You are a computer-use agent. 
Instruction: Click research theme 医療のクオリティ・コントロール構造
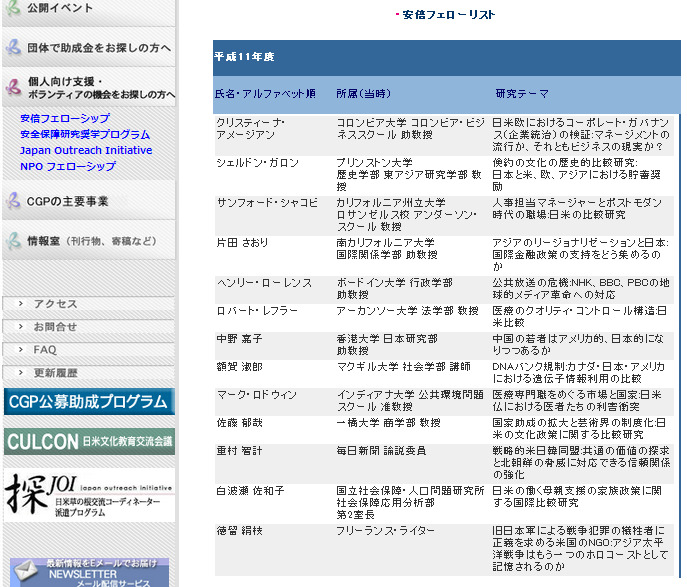pos(579,317)
